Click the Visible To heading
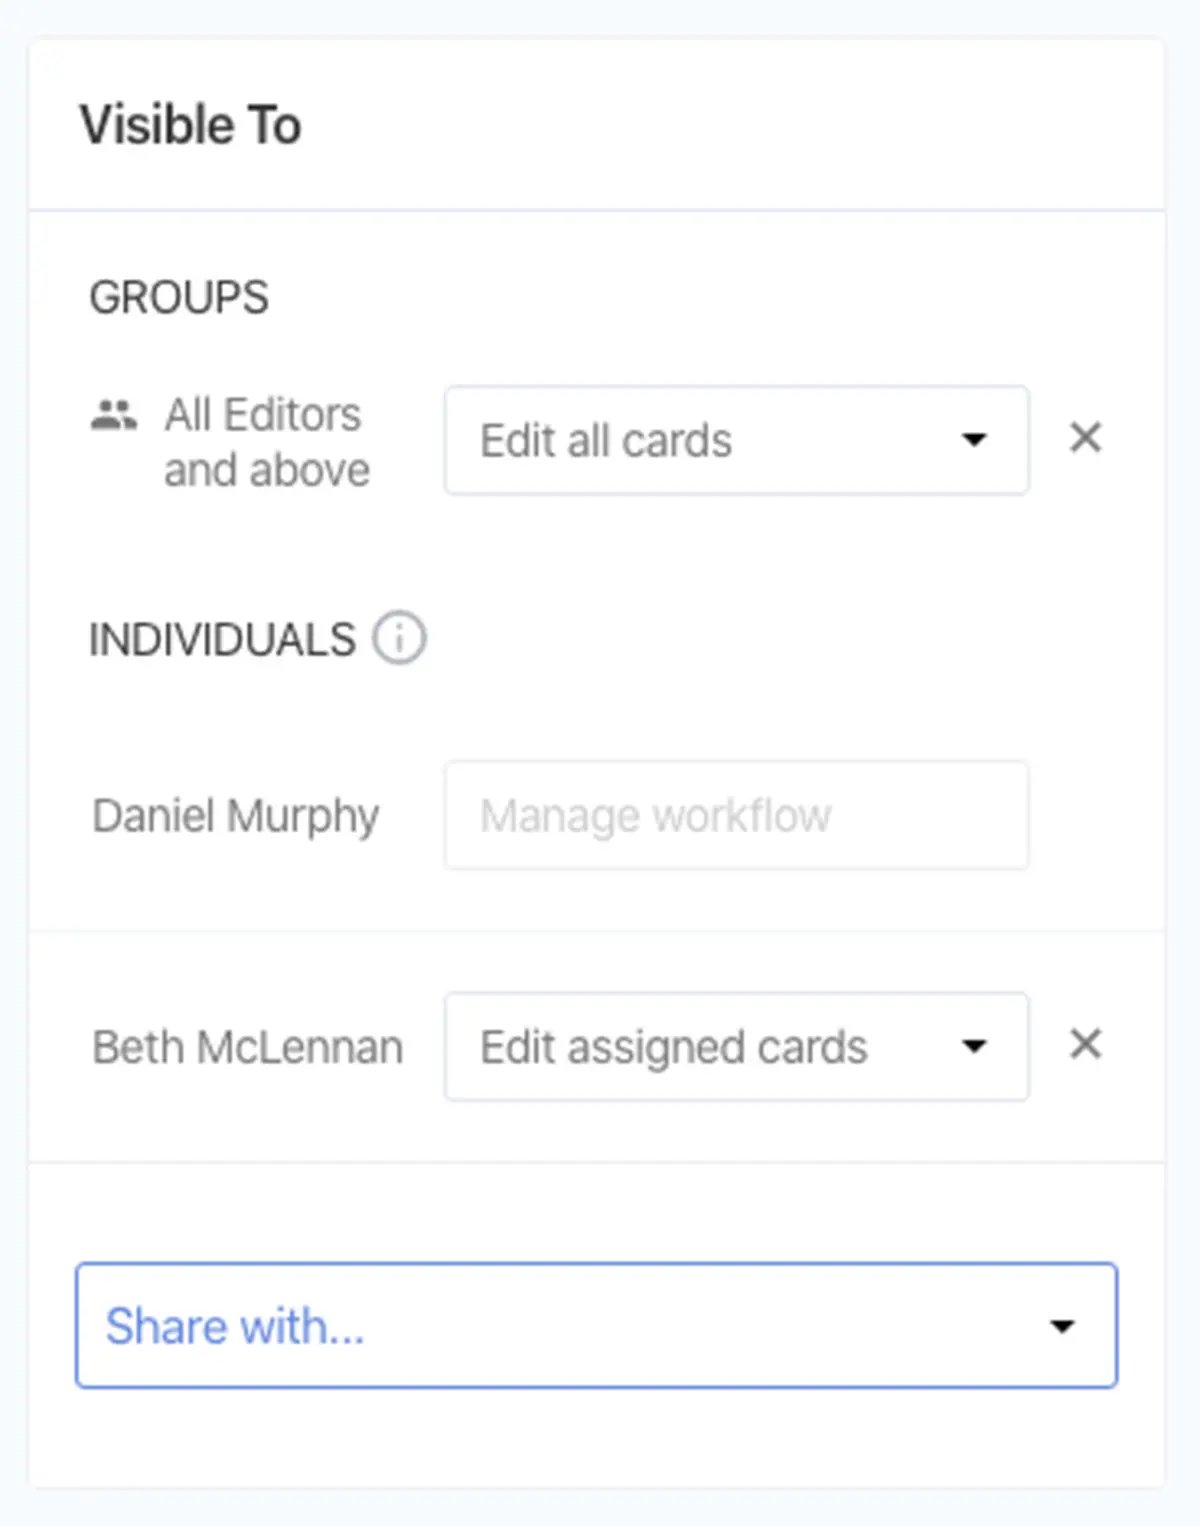Viewport: 1200px width, 1526px height. (x=191, y=125)
